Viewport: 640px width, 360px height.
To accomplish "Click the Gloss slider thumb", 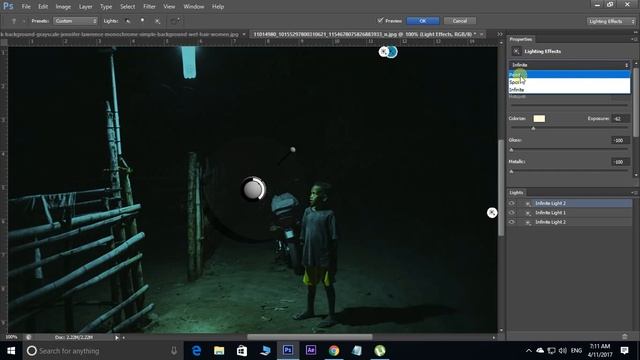I will (x=511, y=150).
